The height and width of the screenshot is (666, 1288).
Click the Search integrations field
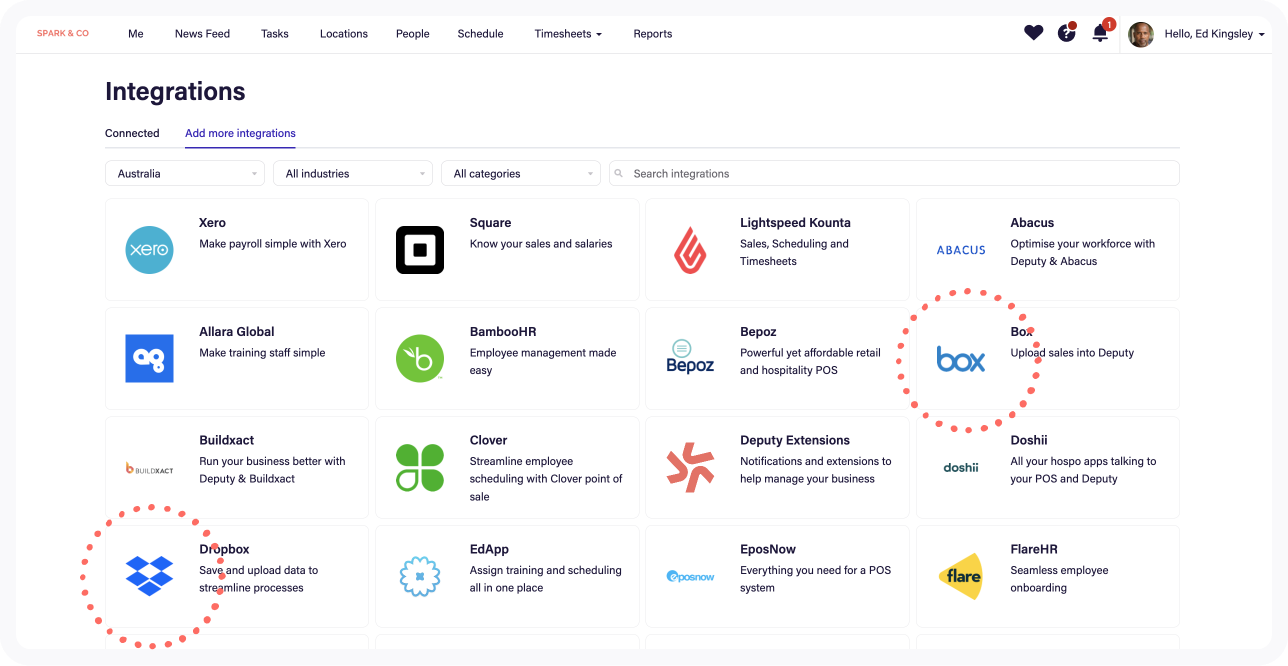click(900, 173)
